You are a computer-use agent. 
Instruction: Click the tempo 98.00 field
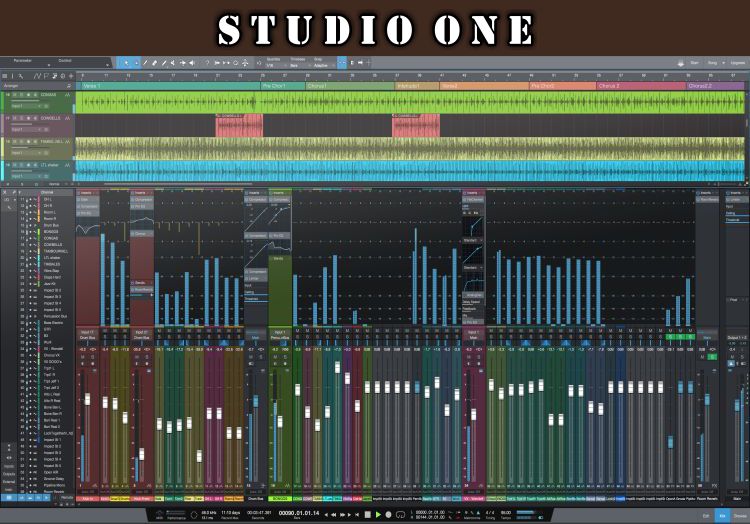pyautogui.click(x=506, y=513)
